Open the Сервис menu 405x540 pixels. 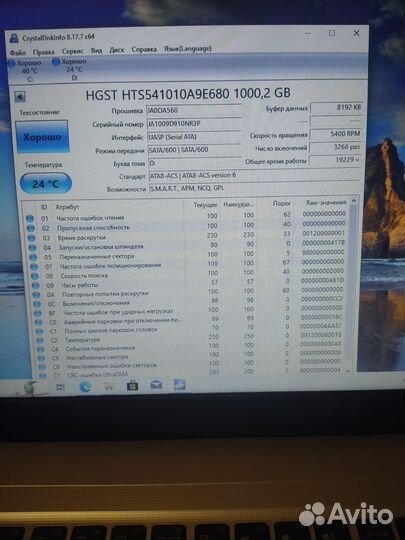[x=72, y=51]
